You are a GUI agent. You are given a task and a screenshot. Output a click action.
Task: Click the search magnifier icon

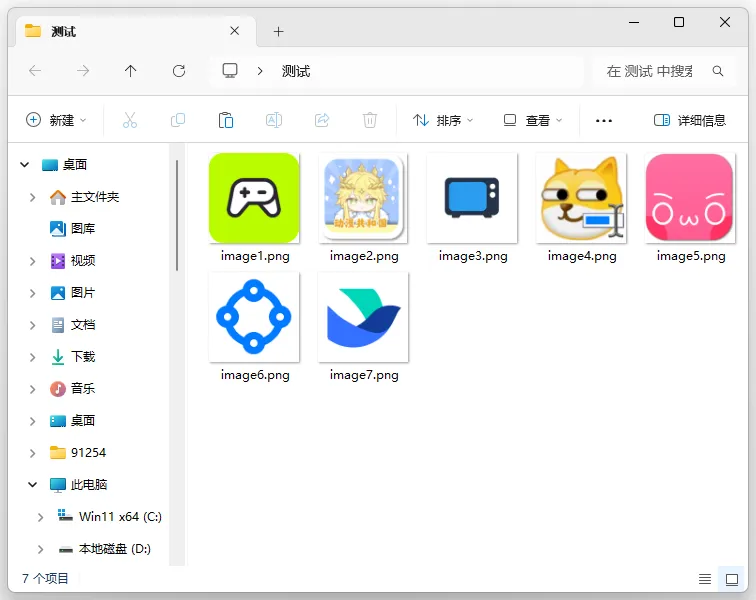[718, 71]
